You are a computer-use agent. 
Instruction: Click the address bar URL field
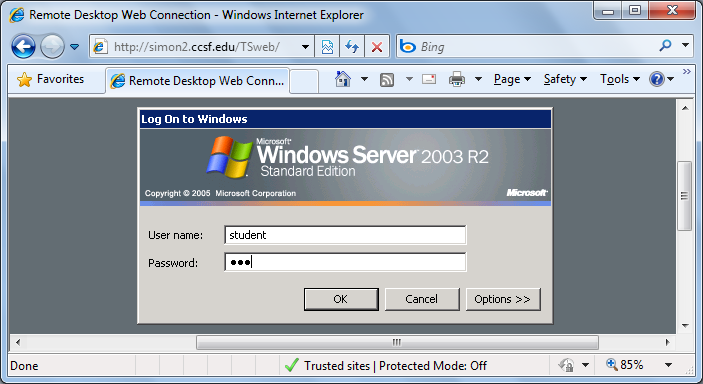[202, 47]
